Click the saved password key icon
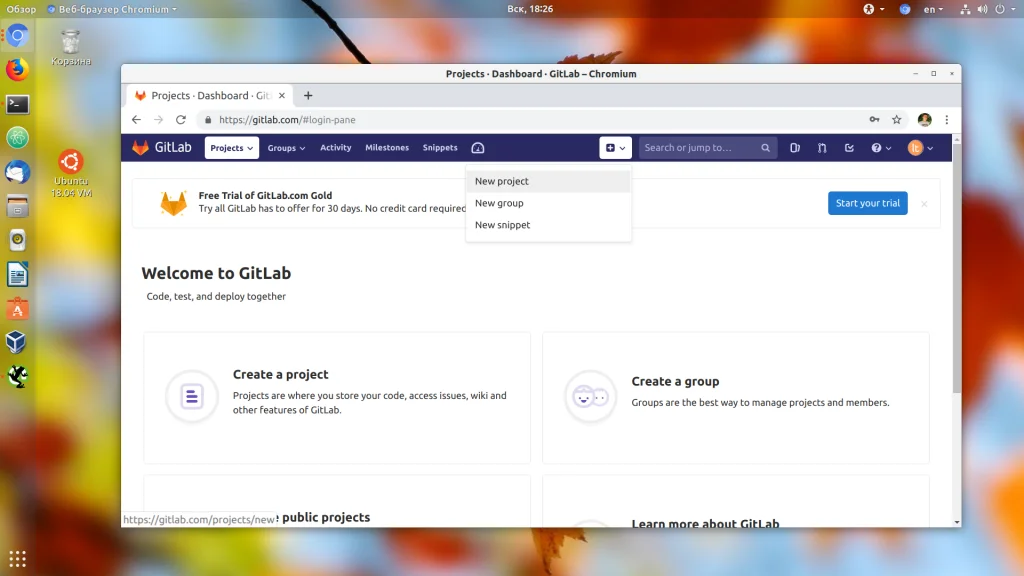This screenshot has height=576, width=1024. 874,120
